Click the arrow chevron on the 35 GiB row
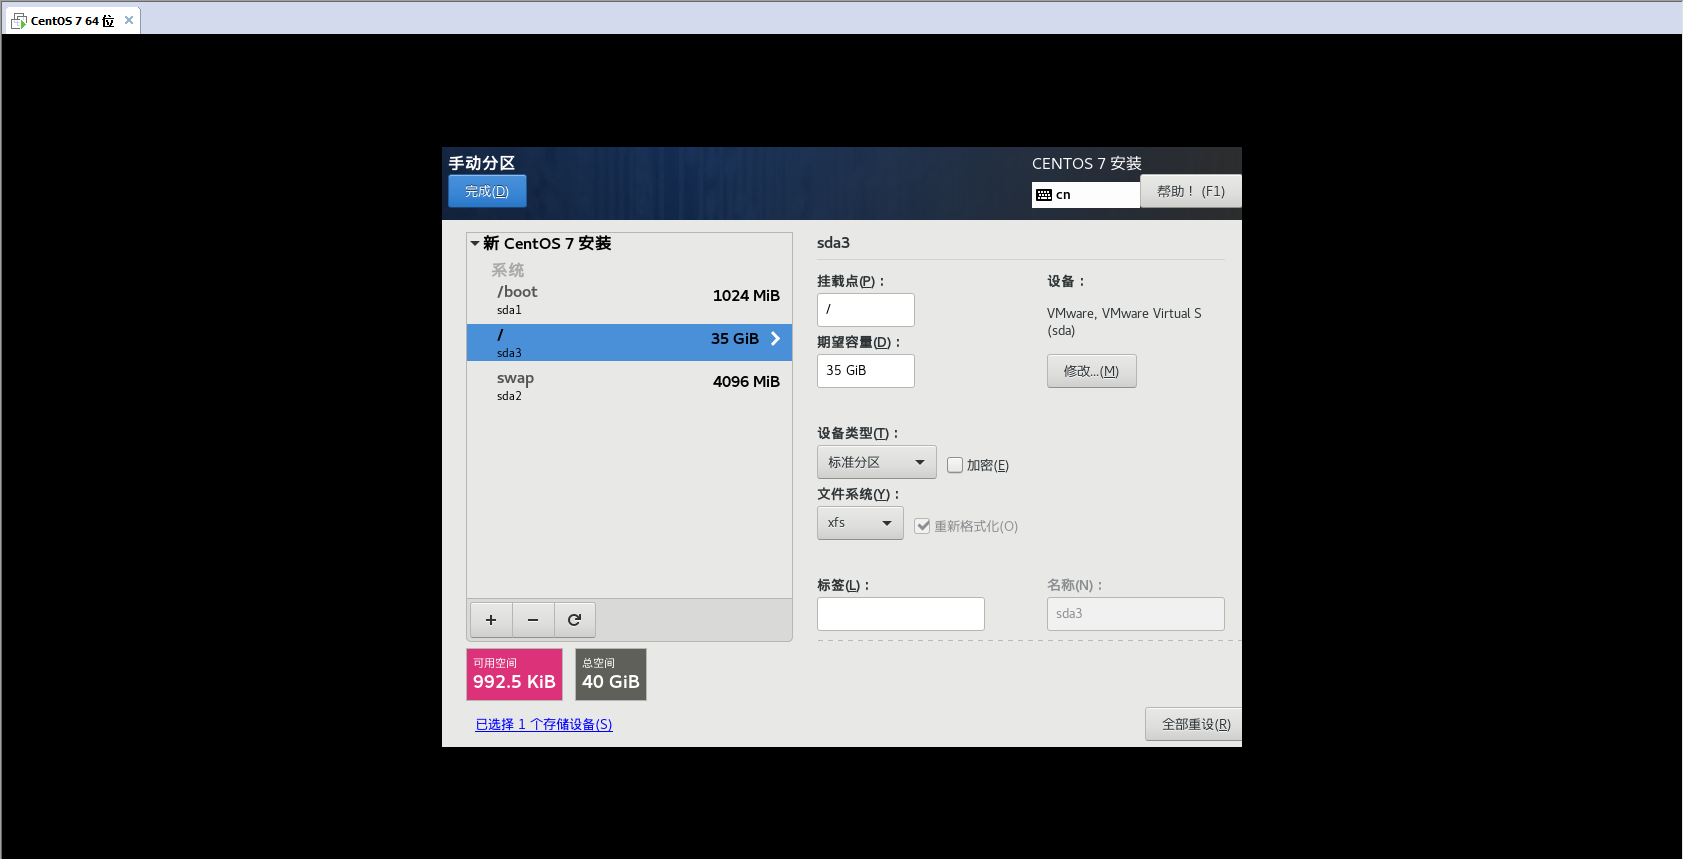The height and width of the screenshot is (859, 1683). pos(775,339)
